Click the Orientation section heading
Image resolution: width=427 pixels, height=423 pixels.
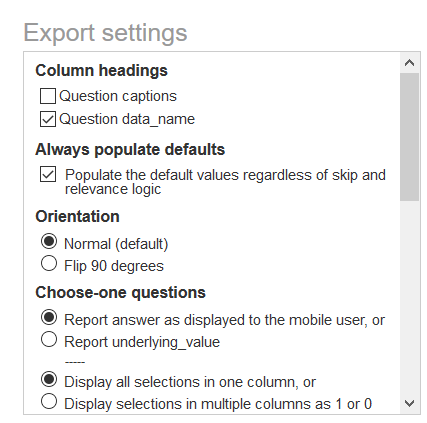77,217
